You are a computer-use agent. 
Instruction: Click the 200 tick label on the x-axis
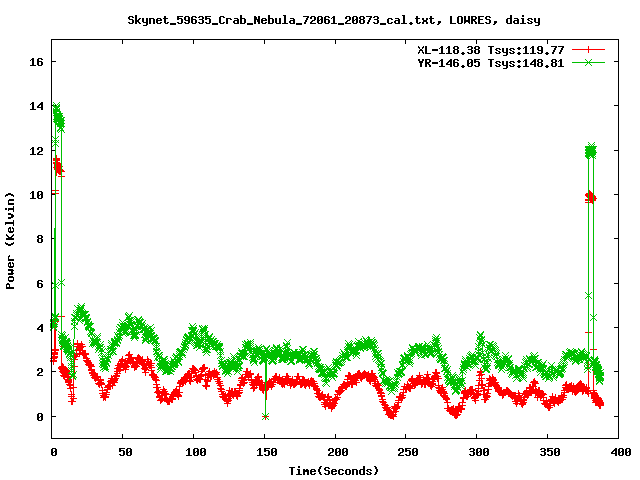[x=335, y=453]
